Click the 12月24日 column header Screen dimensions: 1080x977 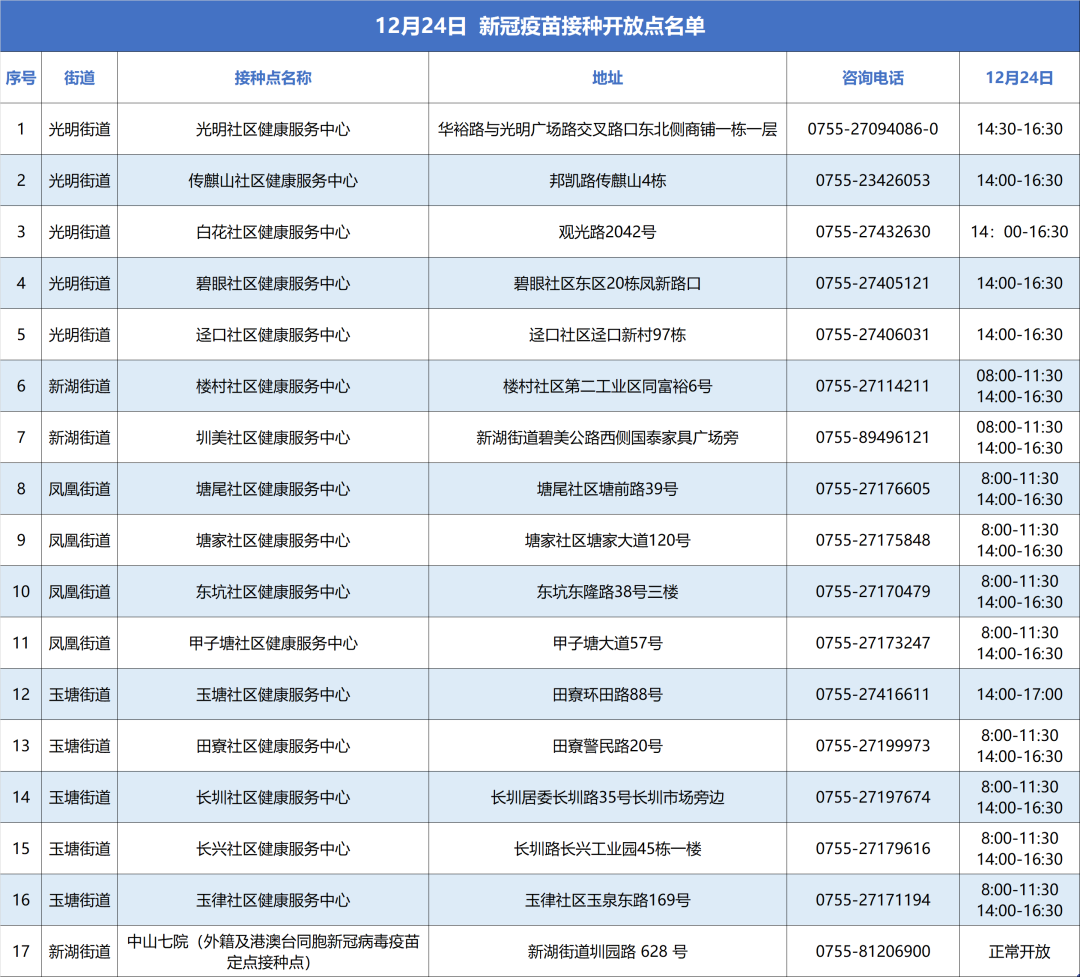pos(1019,78)
